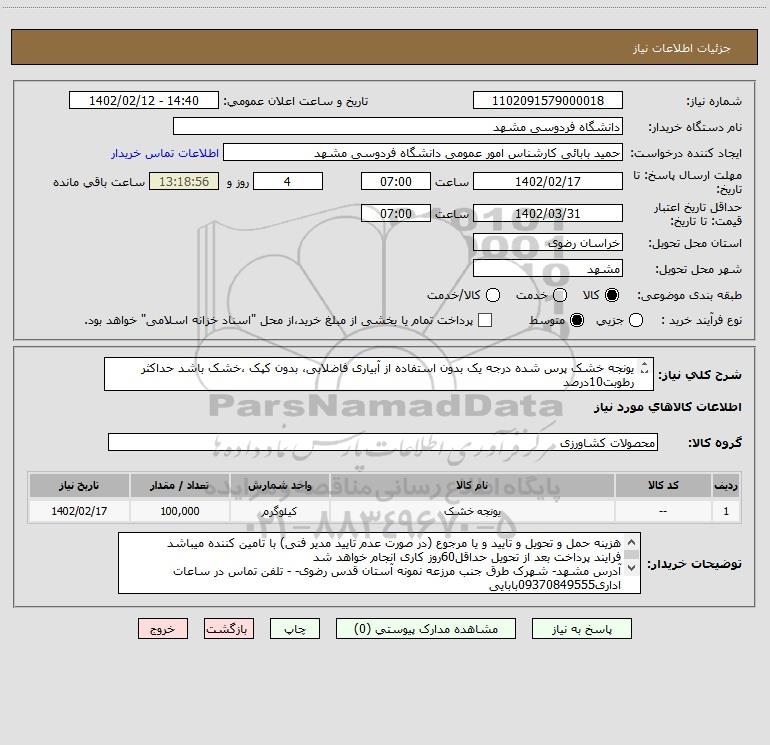Click the remaining days field showing 4
770x745 pixels.
[x=288, y=181]
